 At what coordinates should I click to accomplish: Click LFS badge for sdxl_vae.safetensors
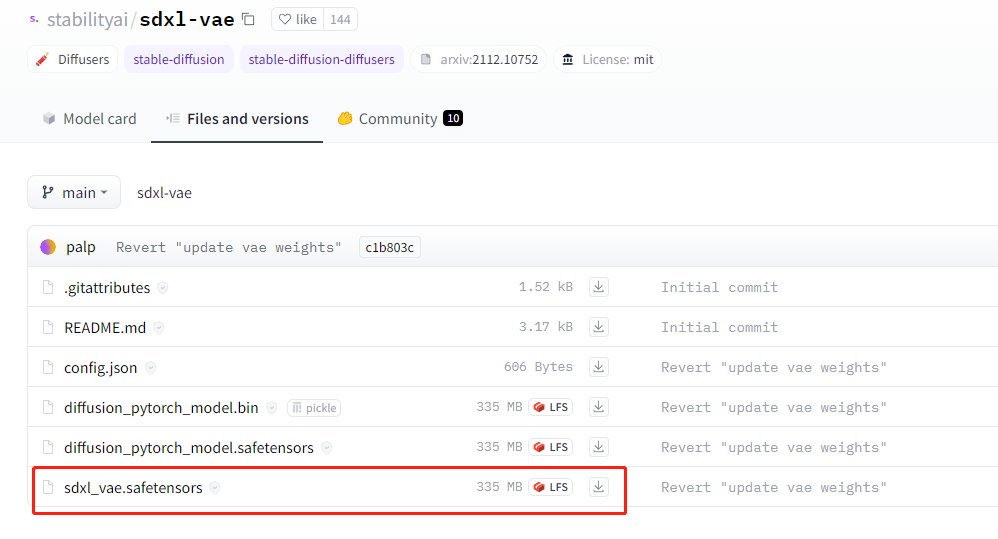coord(551,487)
